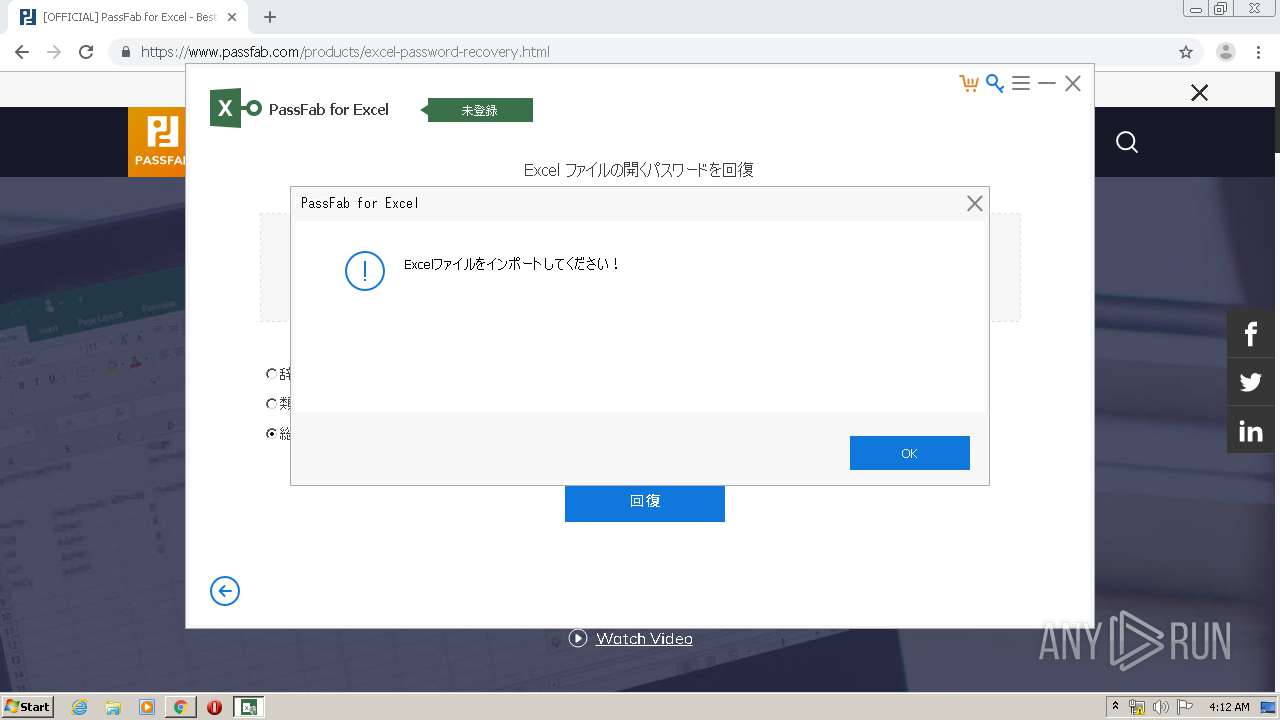
Task: Click the PassFab for Excel app logo
Action: (236, 108)
